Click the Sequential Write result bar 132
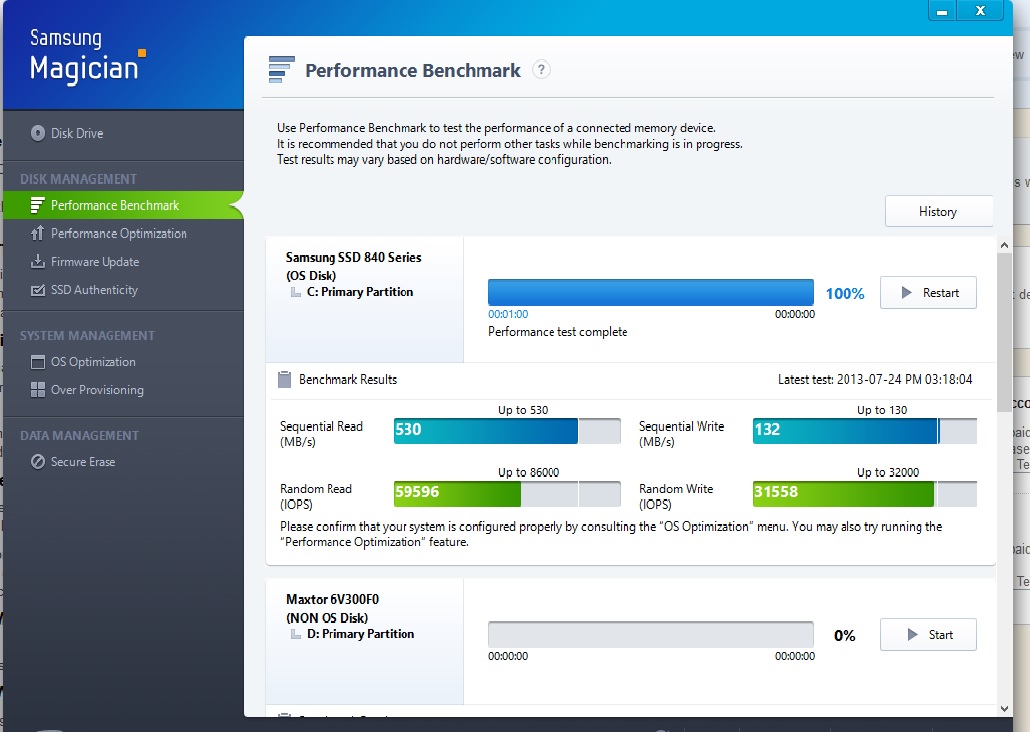The width and height of the screenshot is (1030, 732). pyautogui.click(x=864, y=431)
